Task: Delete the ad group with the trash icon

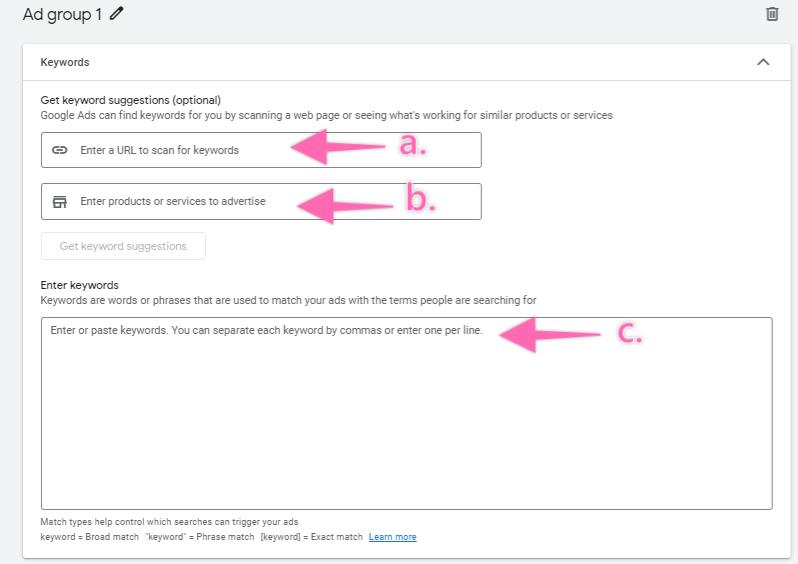Action: pyautogui.click(x=772, y=14)
